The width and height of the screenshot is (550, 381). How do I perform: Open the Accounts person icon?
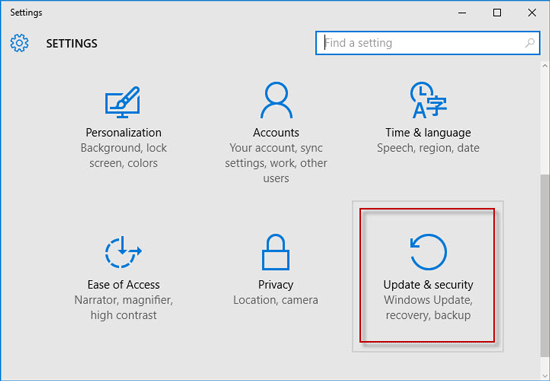click(276, 100)
